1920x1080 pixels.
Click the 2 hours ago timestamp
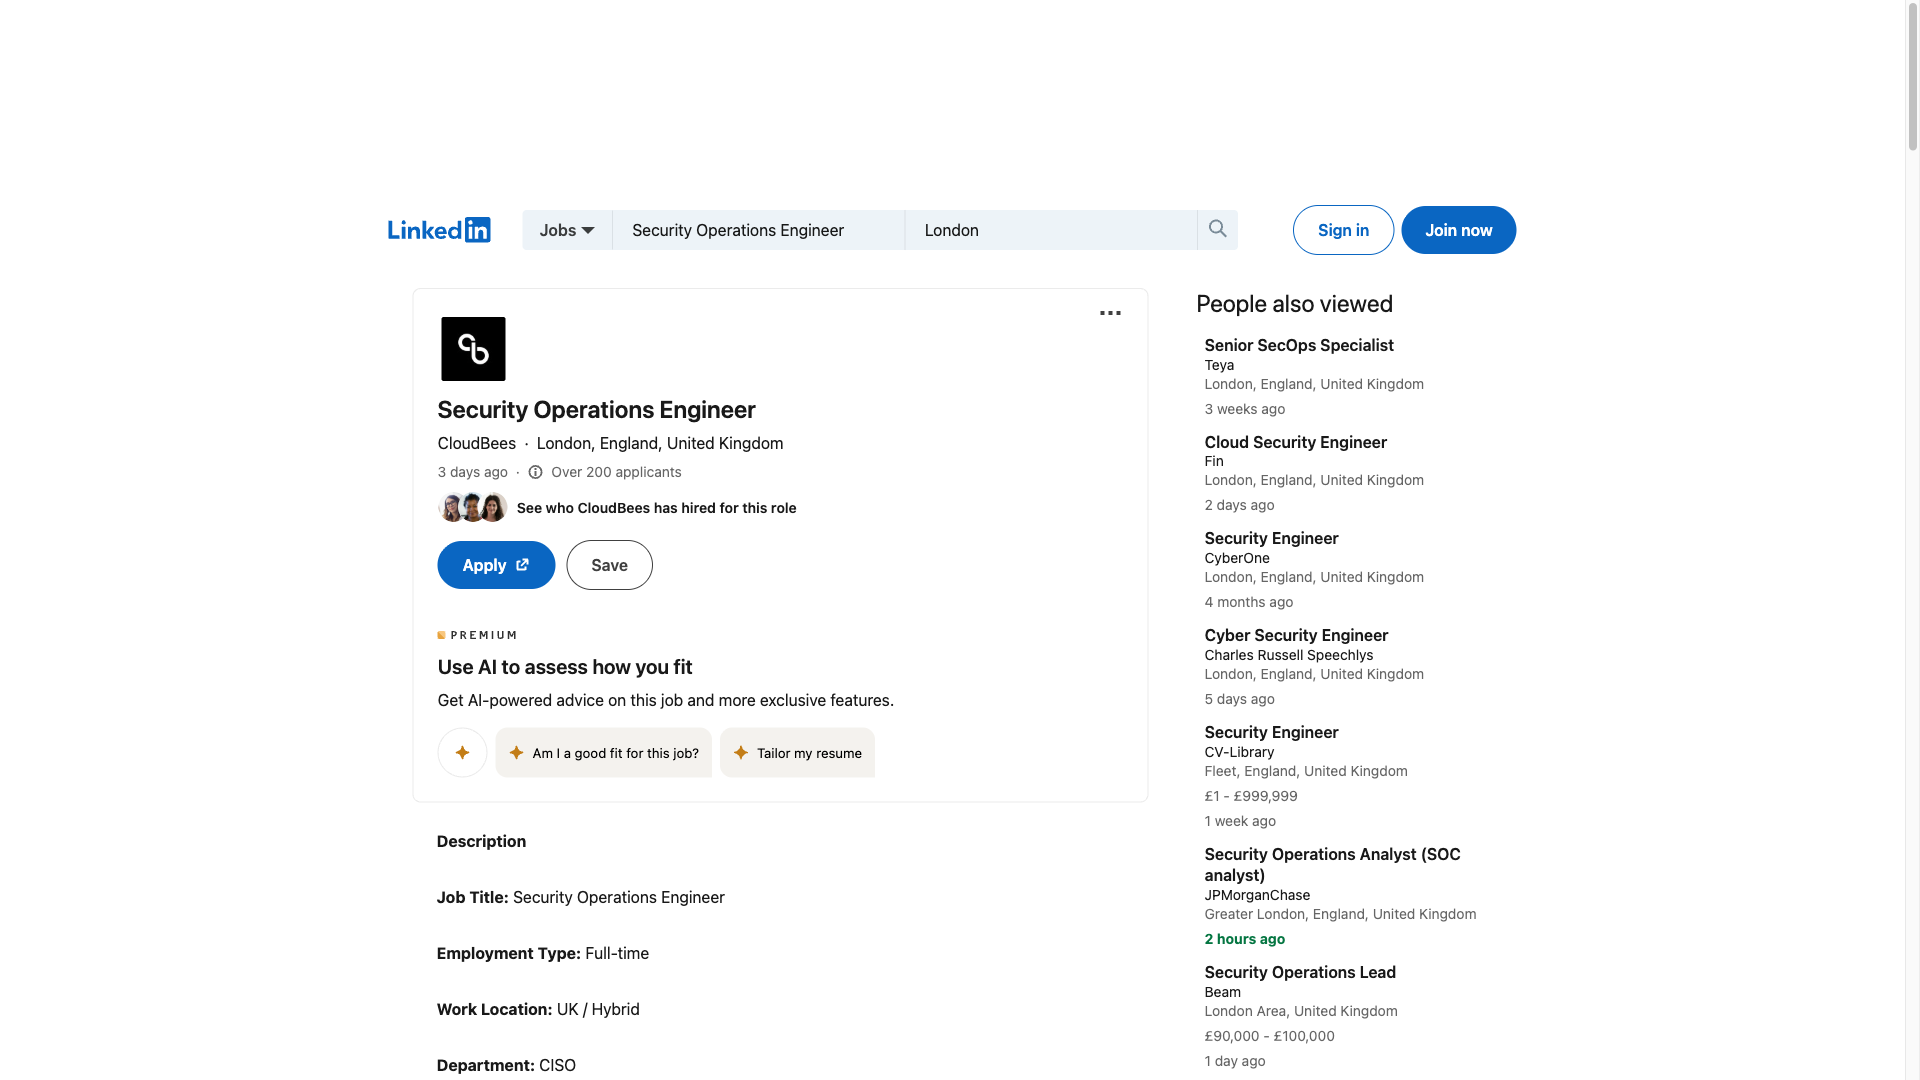point(1244,939)
